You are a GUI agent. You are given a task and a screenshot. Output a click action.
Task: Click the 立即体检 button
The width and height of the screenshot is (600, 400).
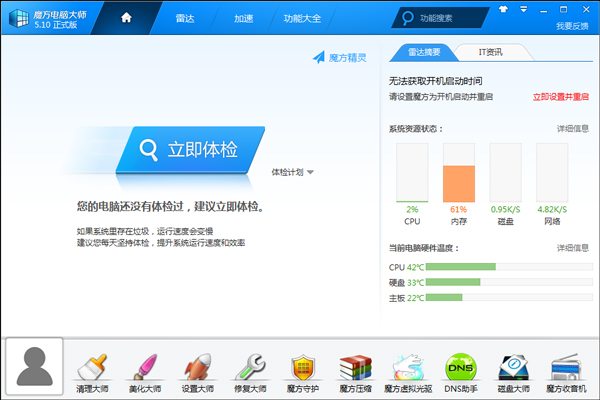[191, 150]
